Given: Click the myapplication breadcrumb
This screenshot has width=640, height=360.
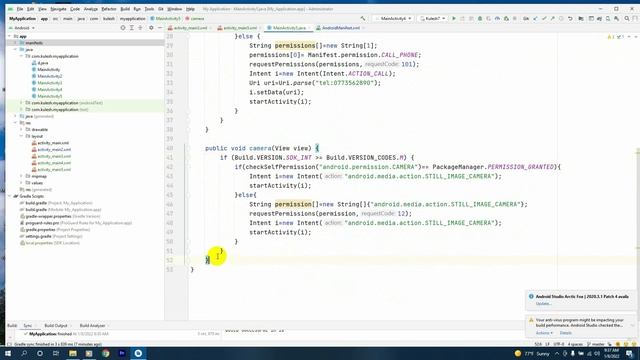Looking at the screenshot, I should (x=132, y=18).
